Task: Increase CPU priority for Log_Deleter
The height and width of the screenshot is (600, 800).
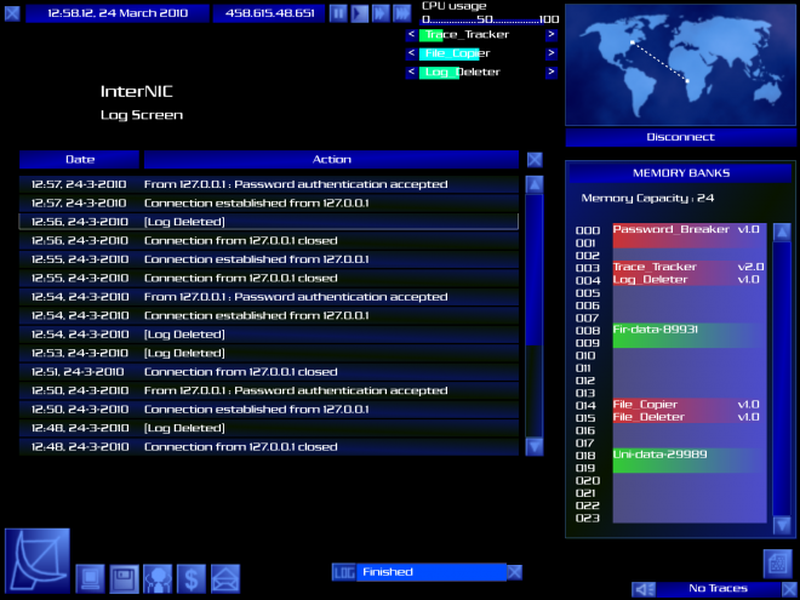Action: (x=551, y=72)
